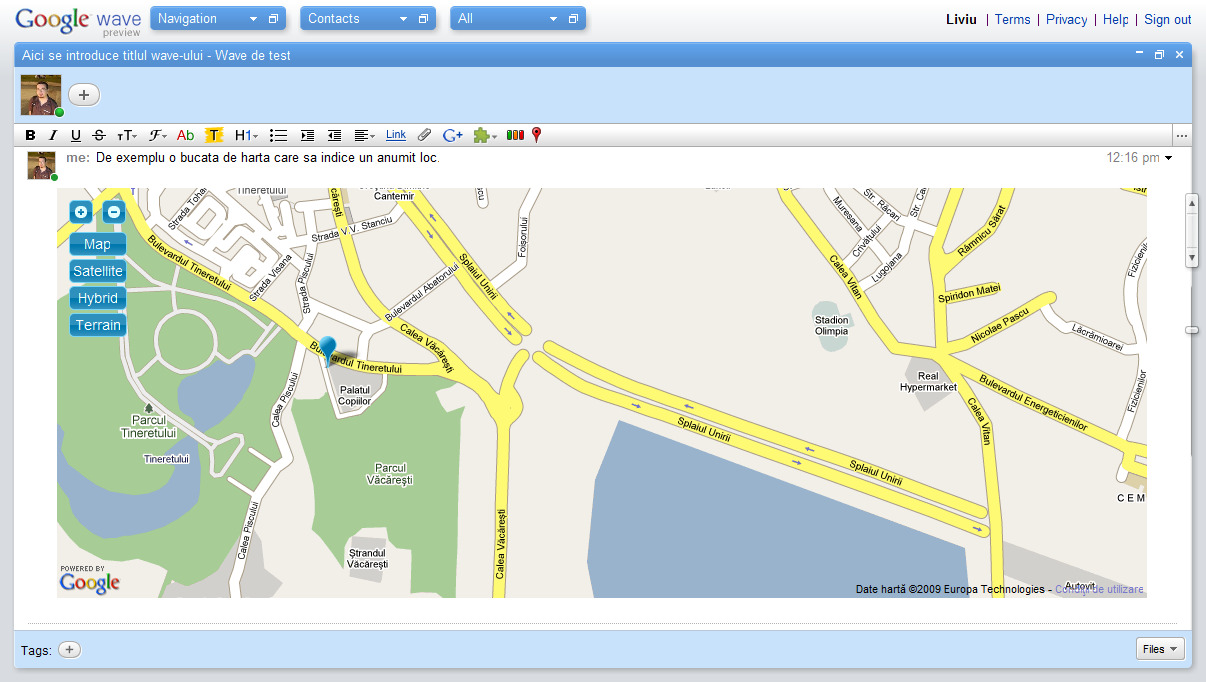Viewport: 1206px width, 682px height.
Task: Click the Palatul Copiilor label on the map
Action: [355, 395]
